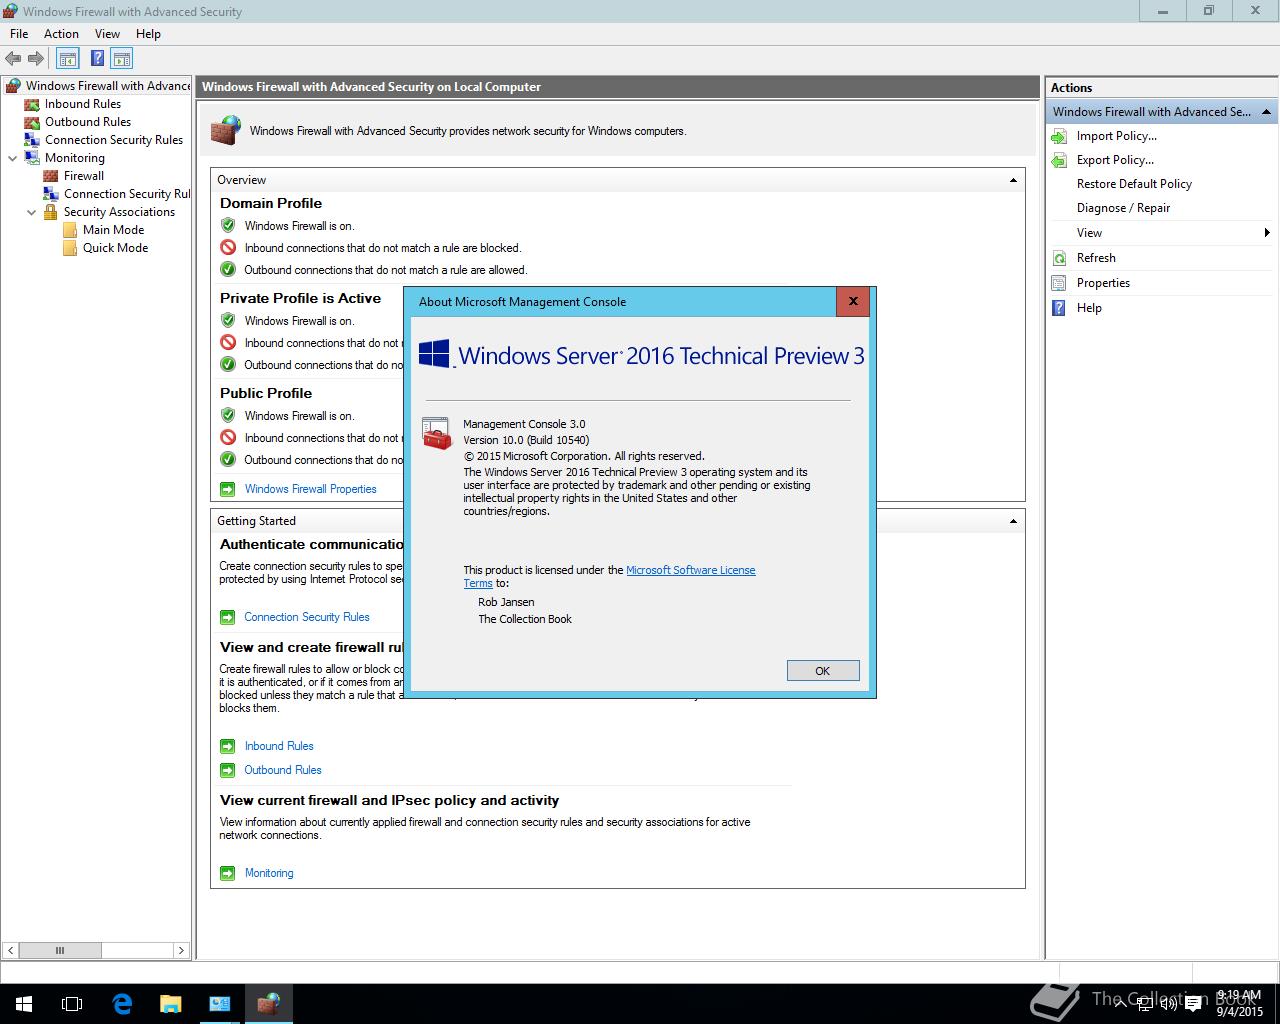Click Import Policy icon in Actions

(1059, 136)
